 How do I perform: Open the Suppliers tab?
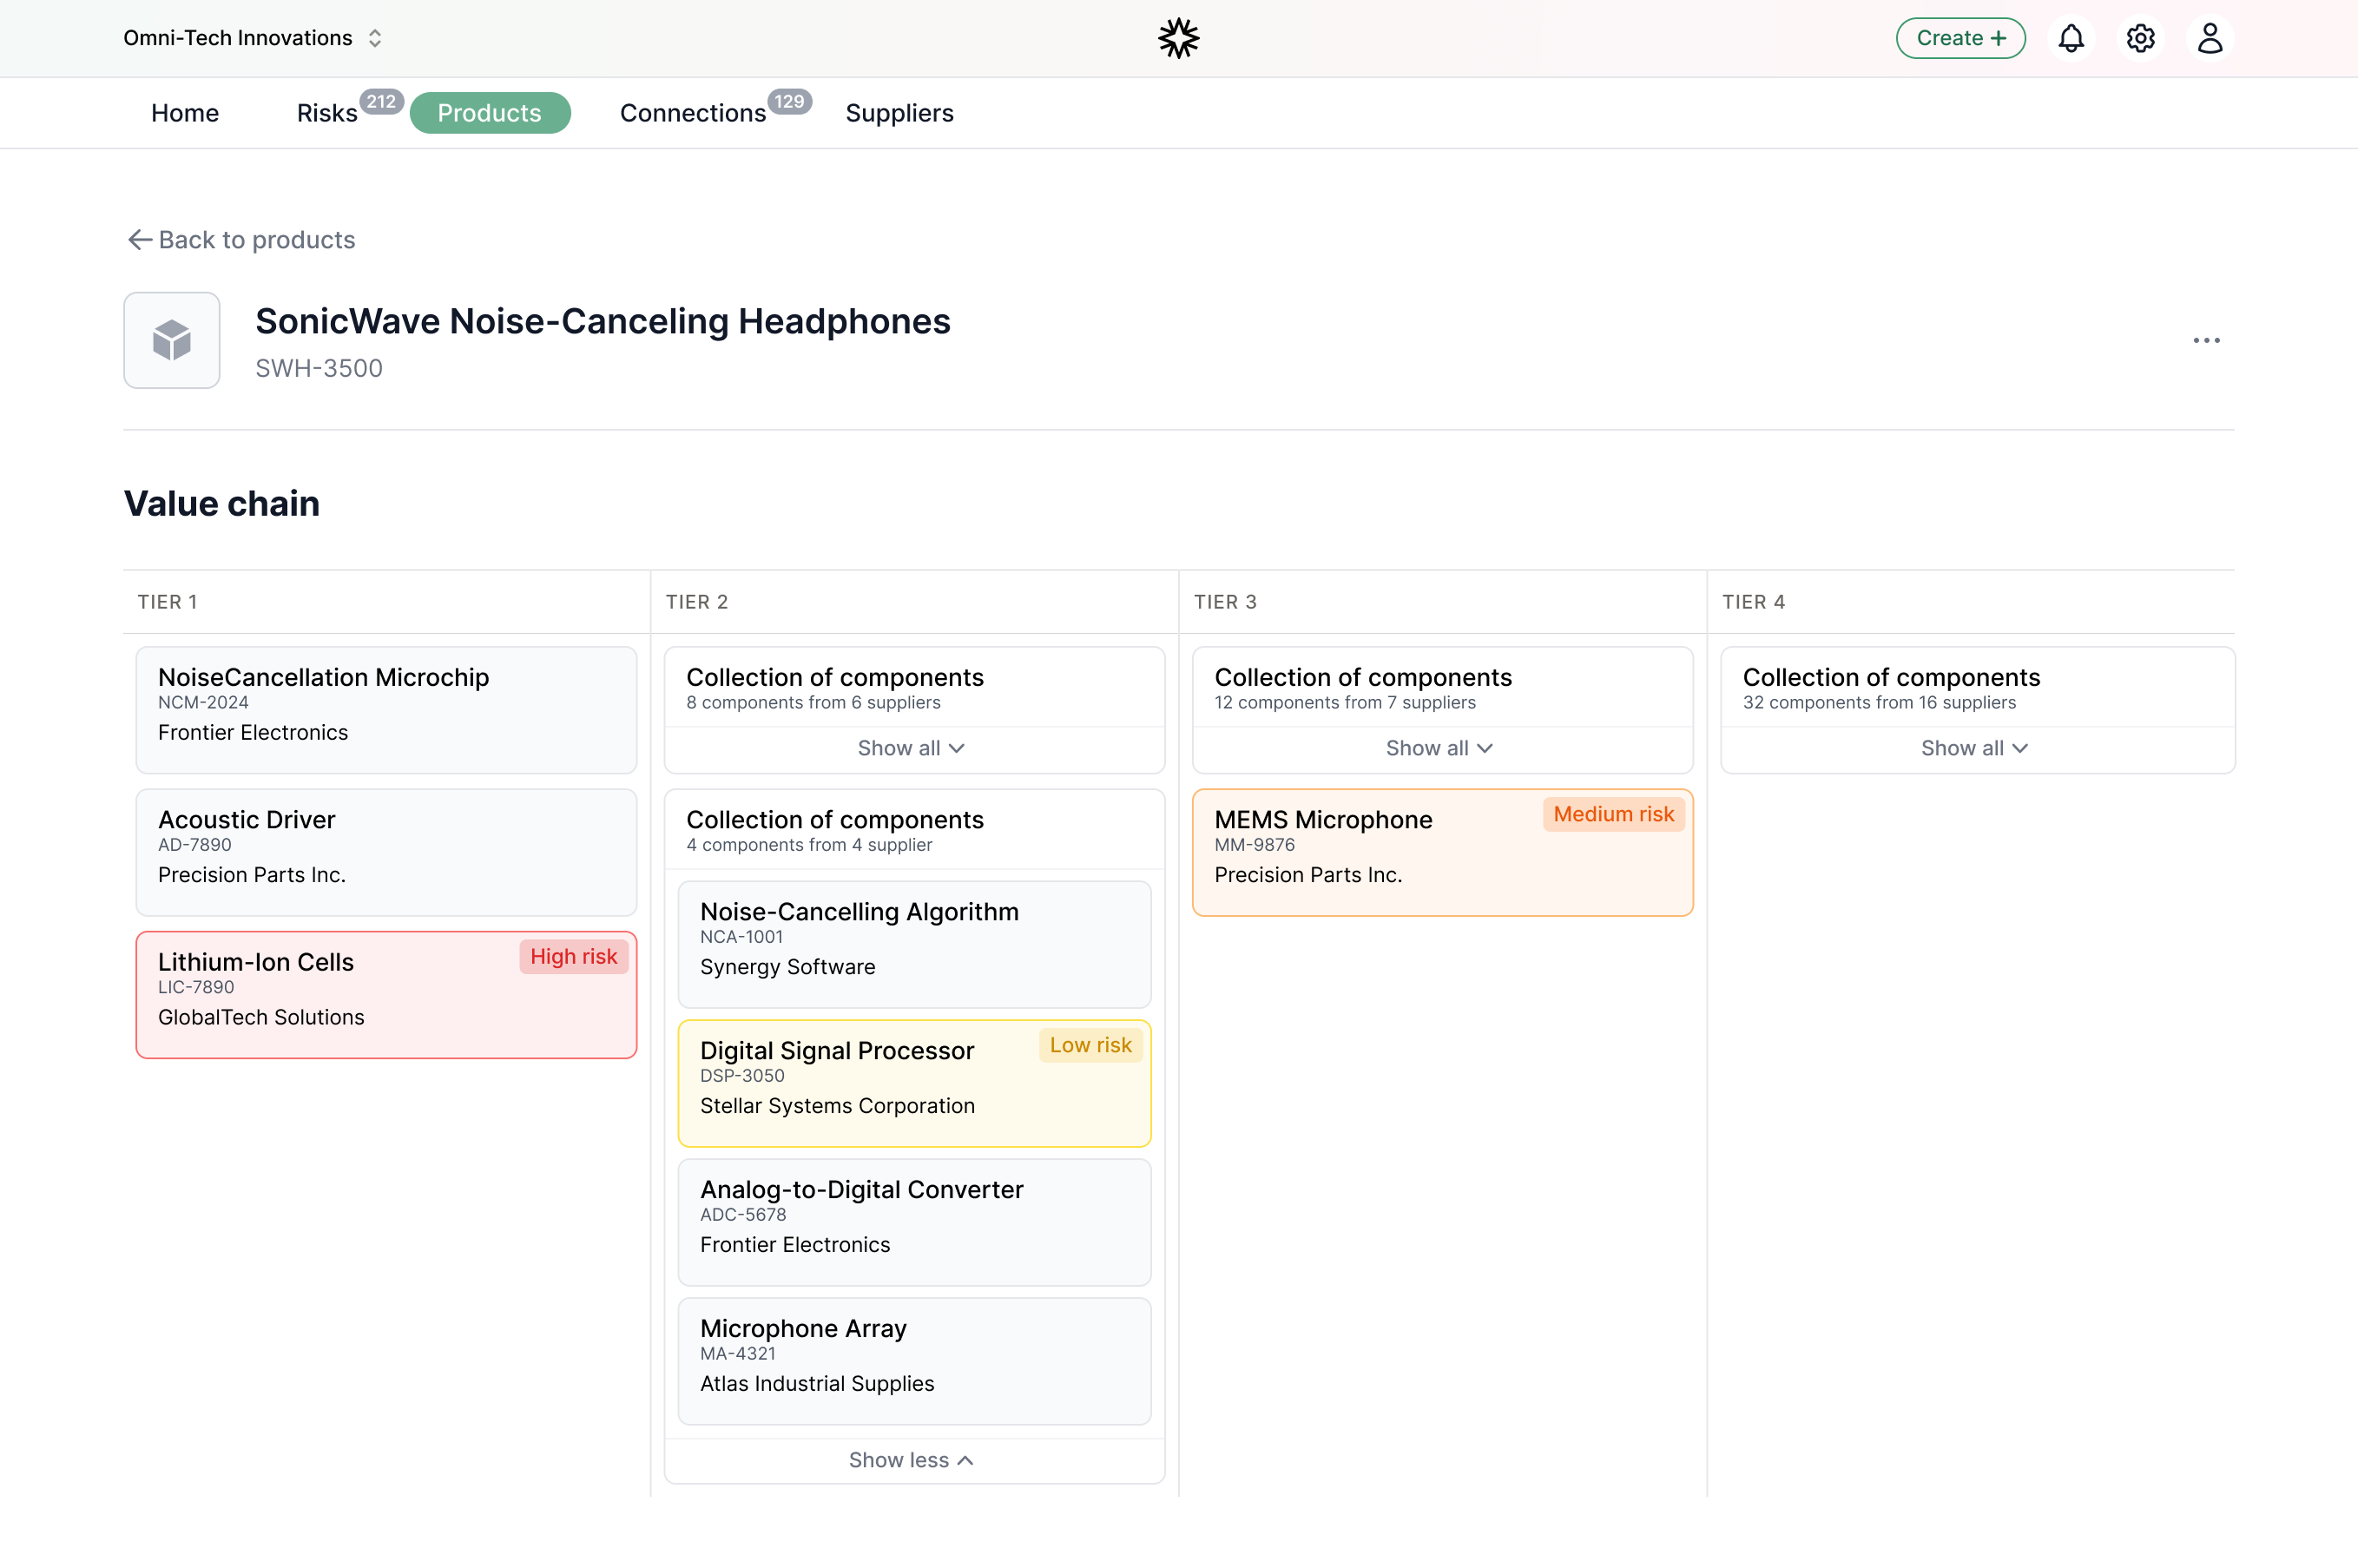[x=899, y=113]
